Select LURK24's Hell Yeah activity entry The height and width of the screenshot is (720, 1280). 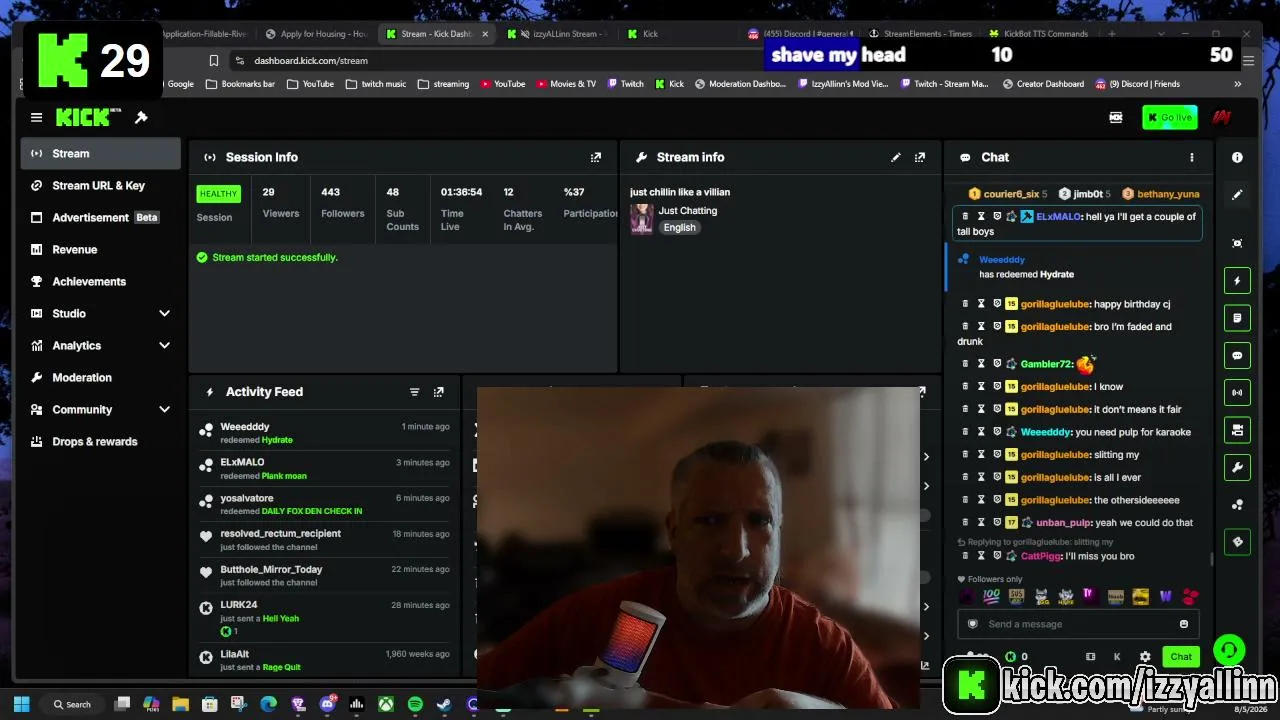click(325, 618)
